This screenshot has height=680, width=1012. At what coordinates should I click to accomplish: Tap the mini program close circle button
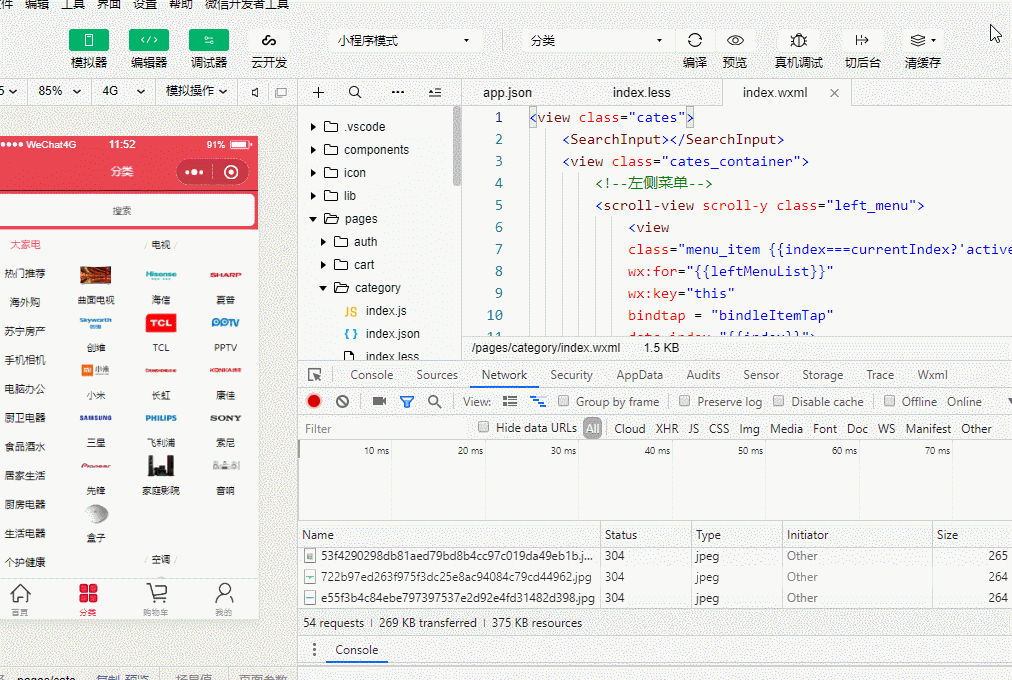231,172
